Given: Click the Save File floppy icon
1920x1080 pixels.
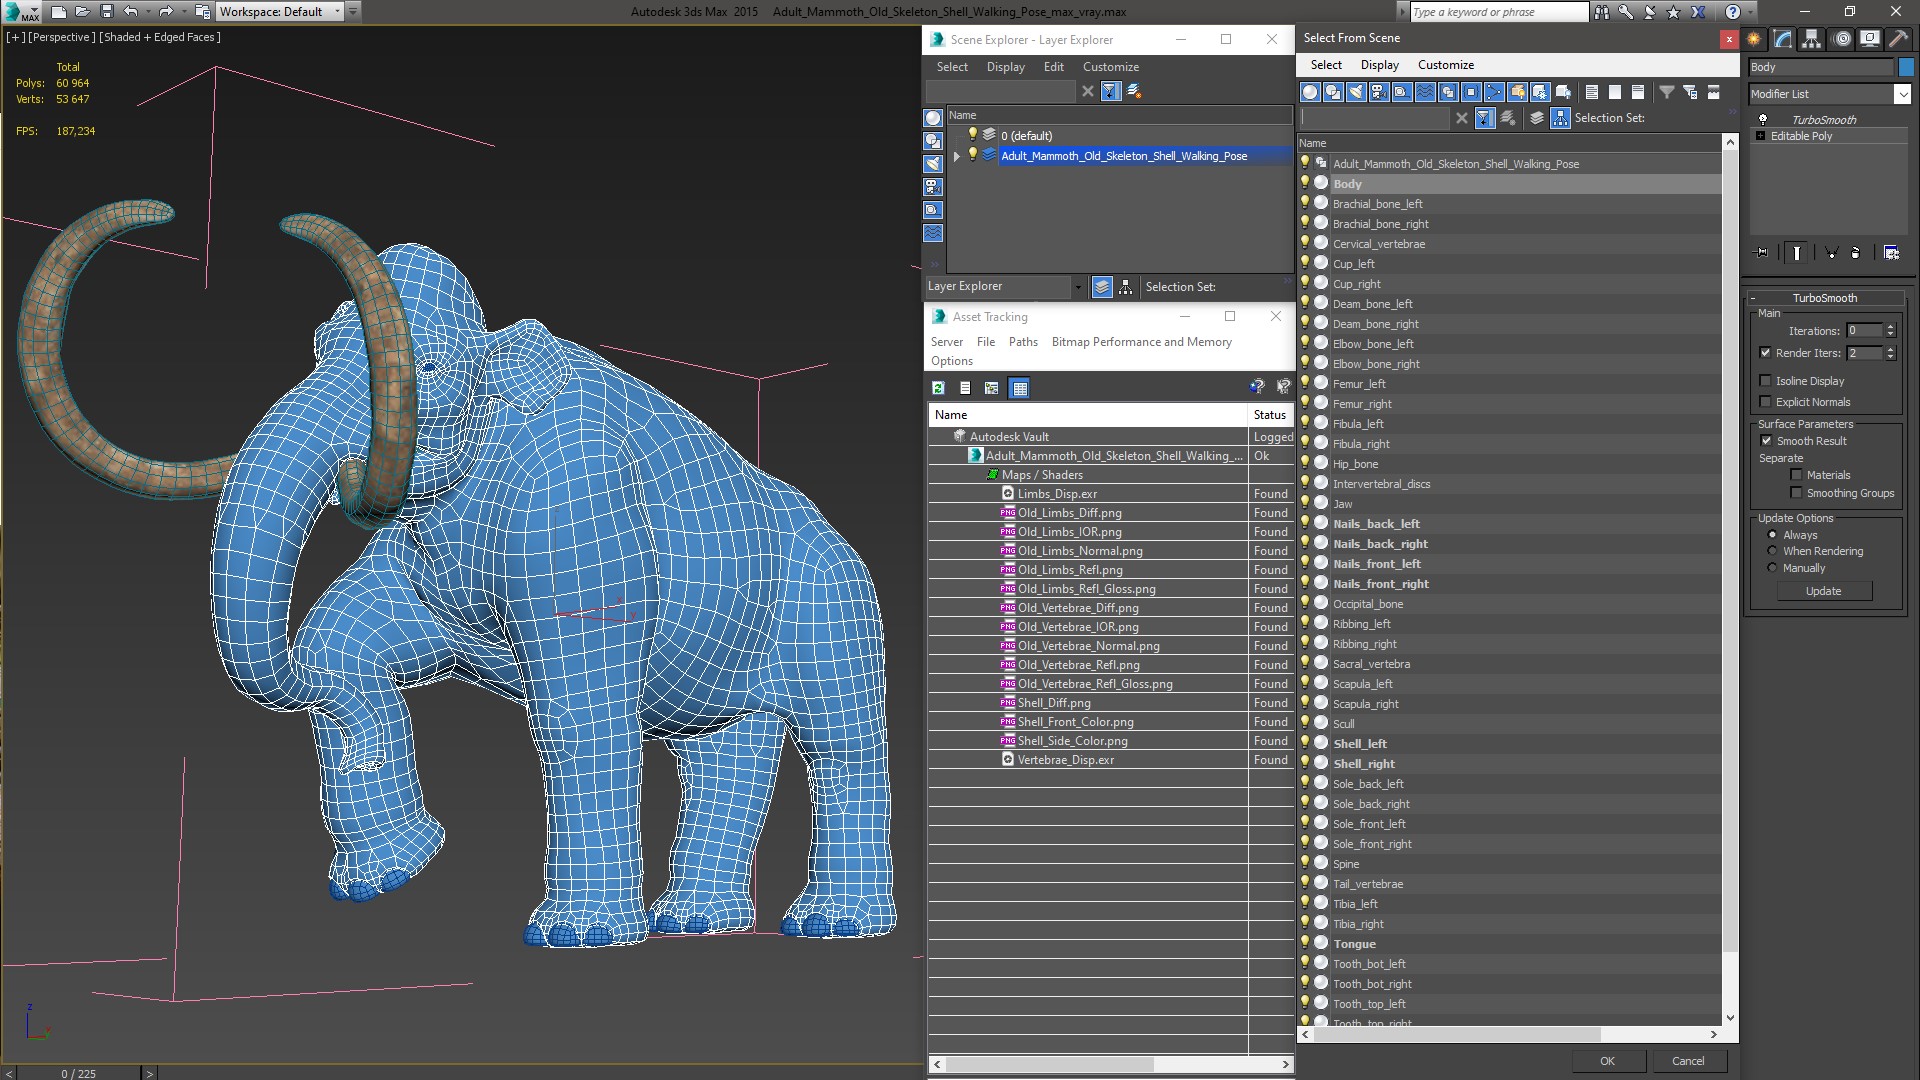Looking at the screenshot, I should pyautogui.click(x=107, y=12).
